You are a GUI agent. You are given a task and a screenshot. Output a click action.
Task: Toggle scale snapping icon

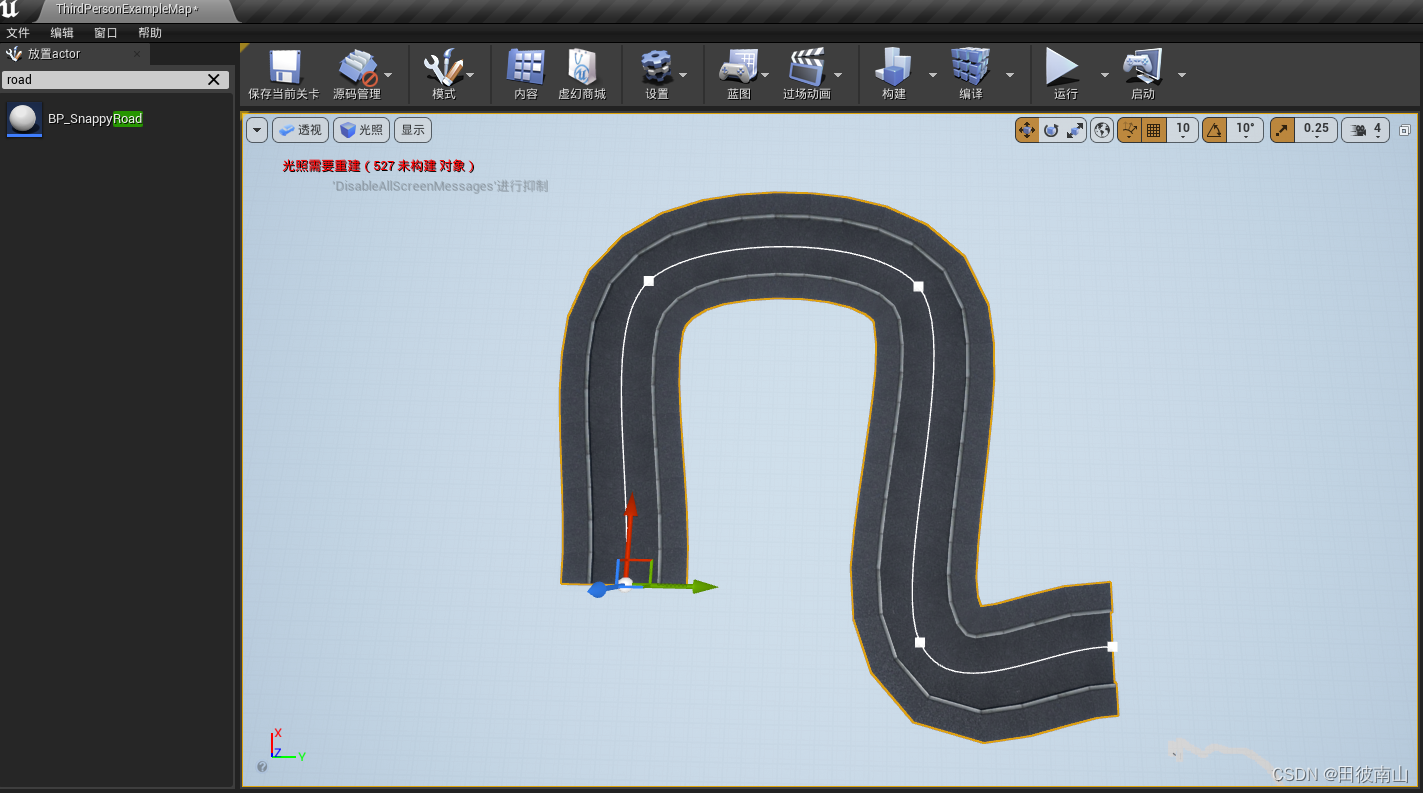click(1282, 130)
